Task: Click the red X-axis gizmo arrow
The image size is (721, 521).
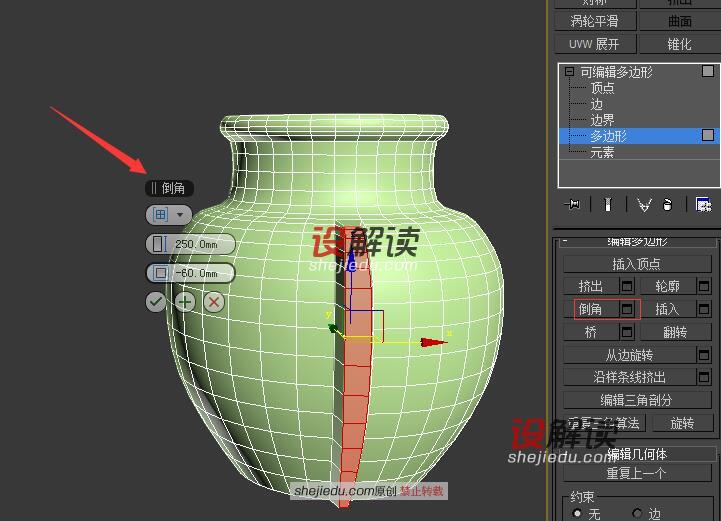Action: 433,342
